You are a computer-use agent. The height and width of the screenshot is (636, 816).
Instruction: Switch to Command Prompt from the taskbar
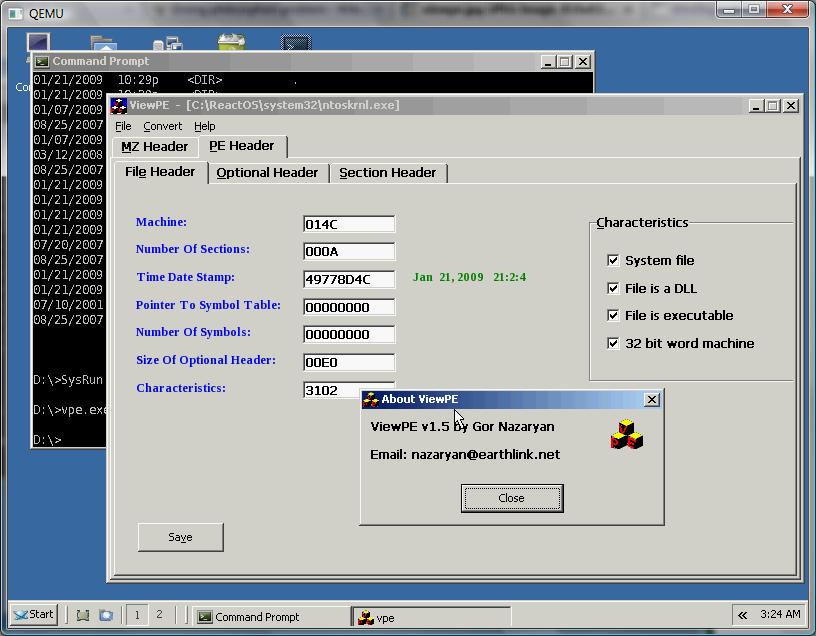coord(271,616)
